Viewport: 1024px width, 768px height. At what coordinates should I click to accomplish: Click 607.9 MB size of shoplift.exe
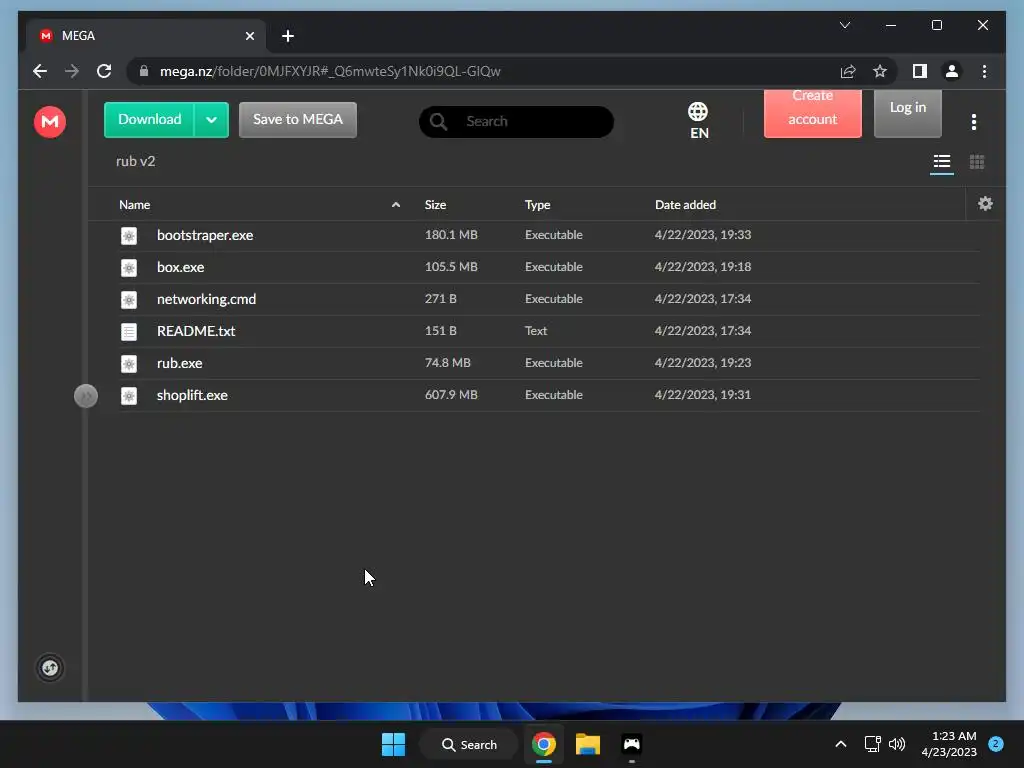[x=451, y=394]
